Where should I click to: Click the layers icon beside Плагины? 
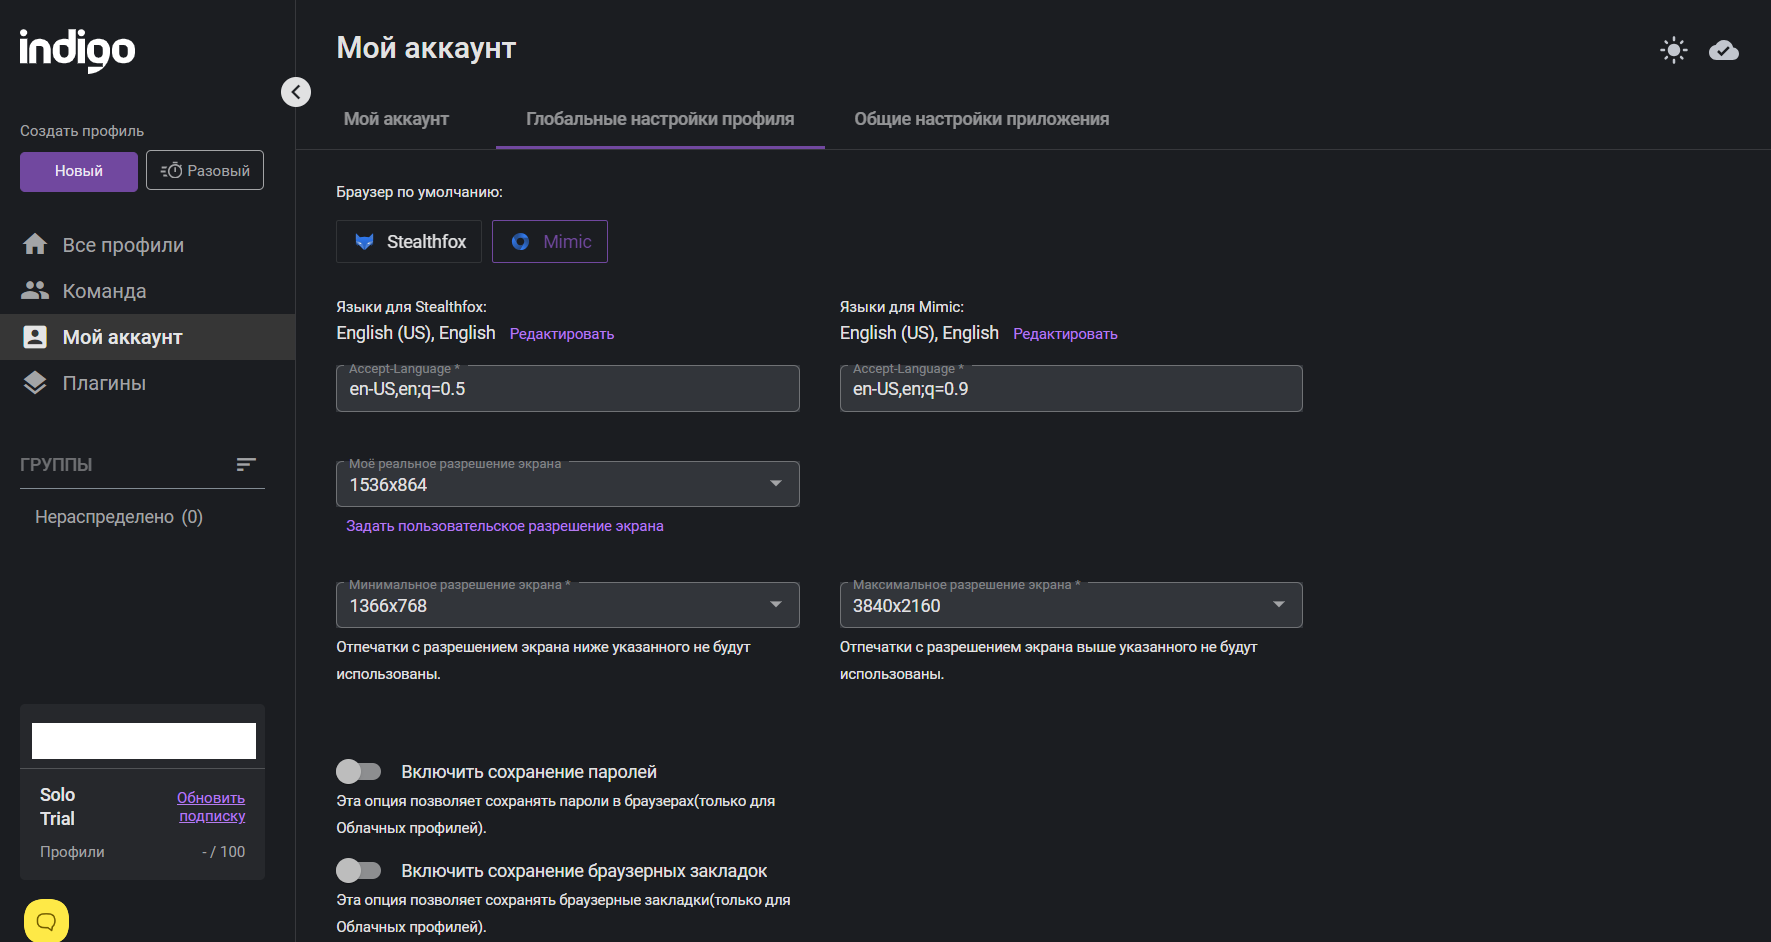click(35, 383)
